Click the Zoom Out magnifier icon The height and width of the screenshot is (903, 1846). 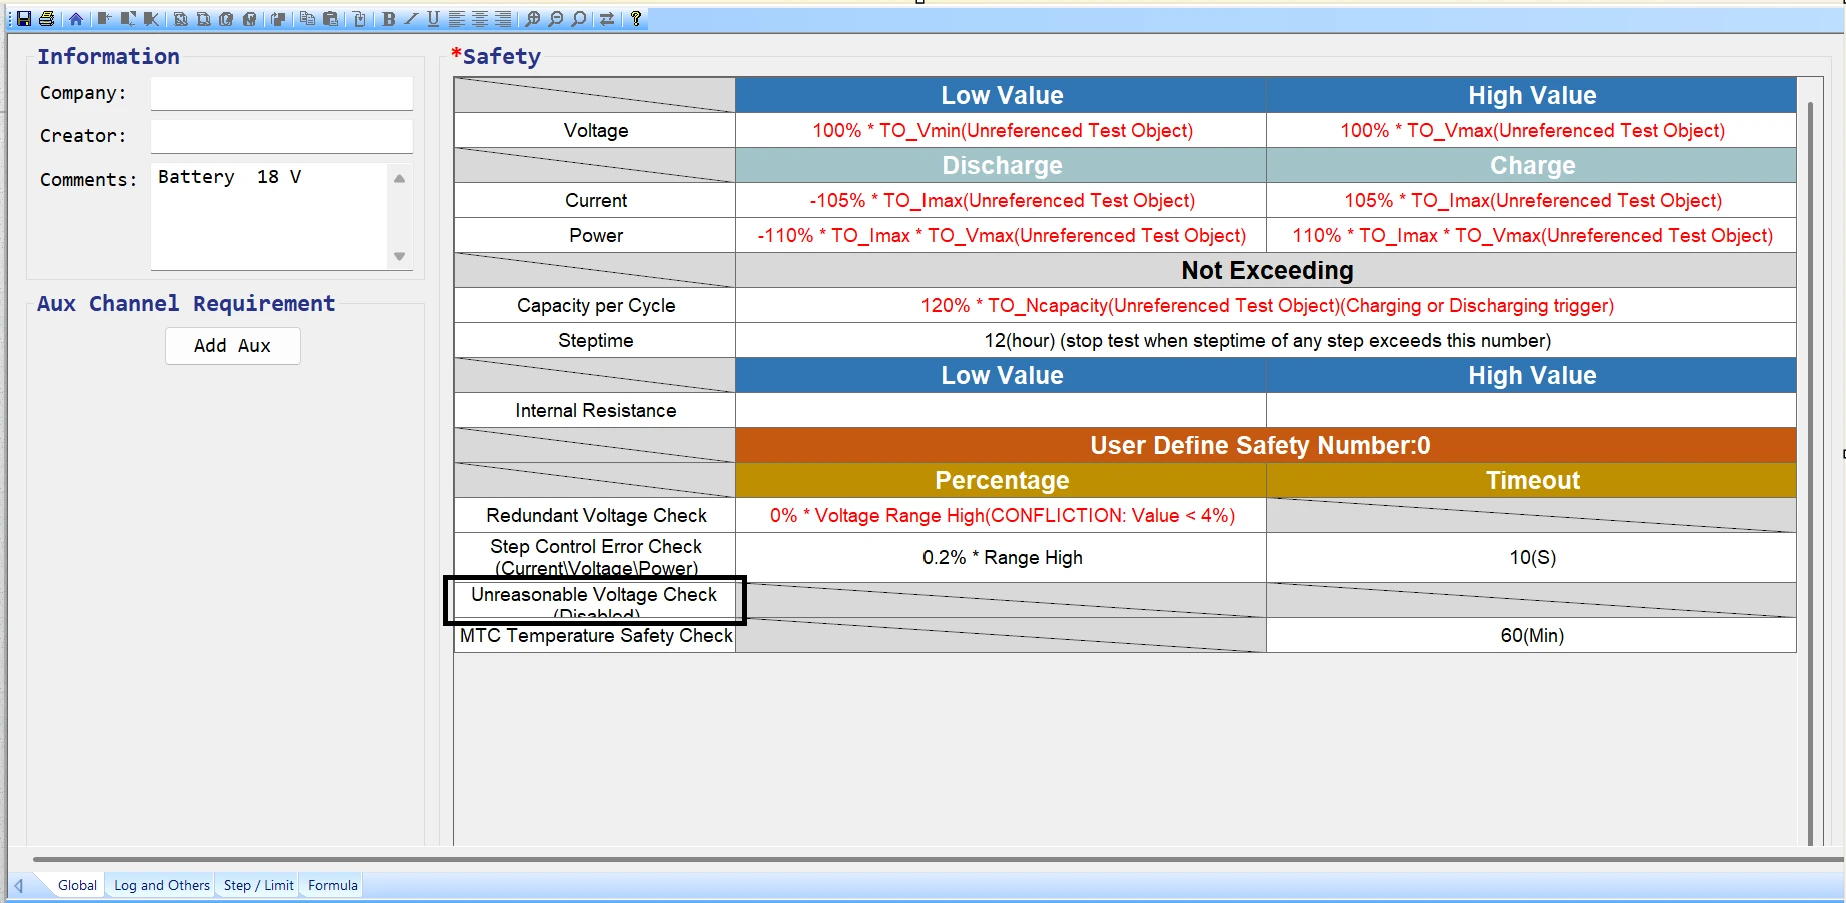tap(556, 19)
